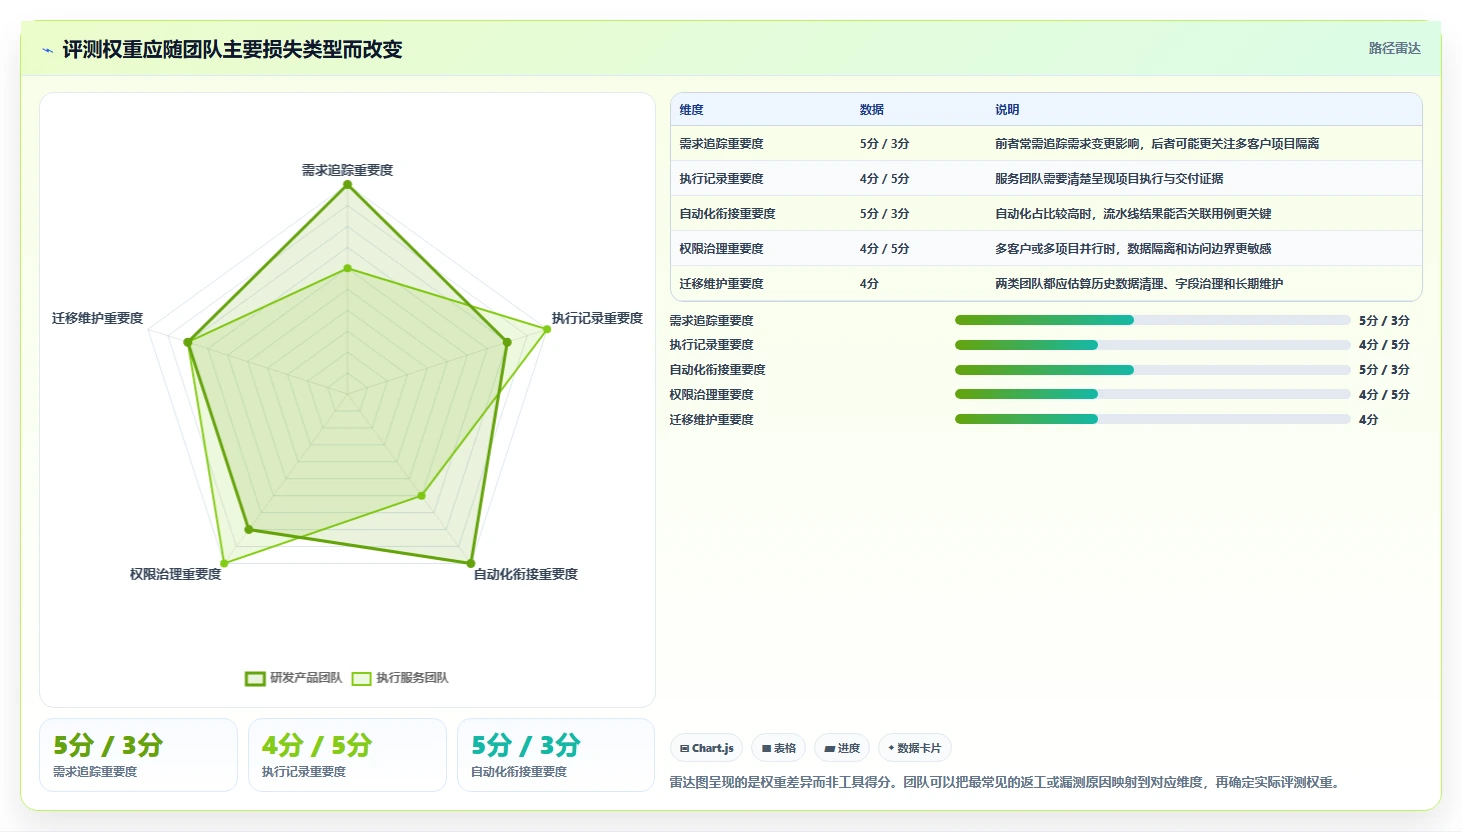Viewport: 1462px width, 832px height.
Task: Click the 维度 column header
Action: tap(692, 110)
